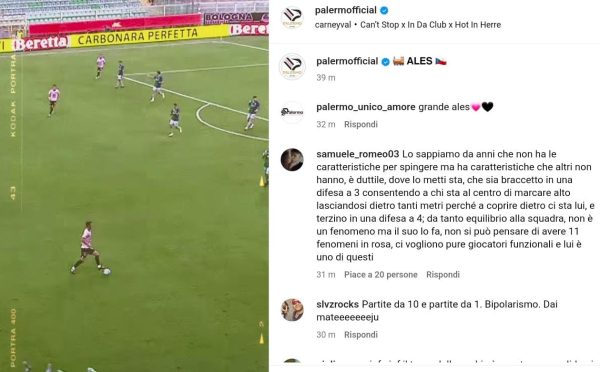Open palermofficial username in post header

click(346, 10)
